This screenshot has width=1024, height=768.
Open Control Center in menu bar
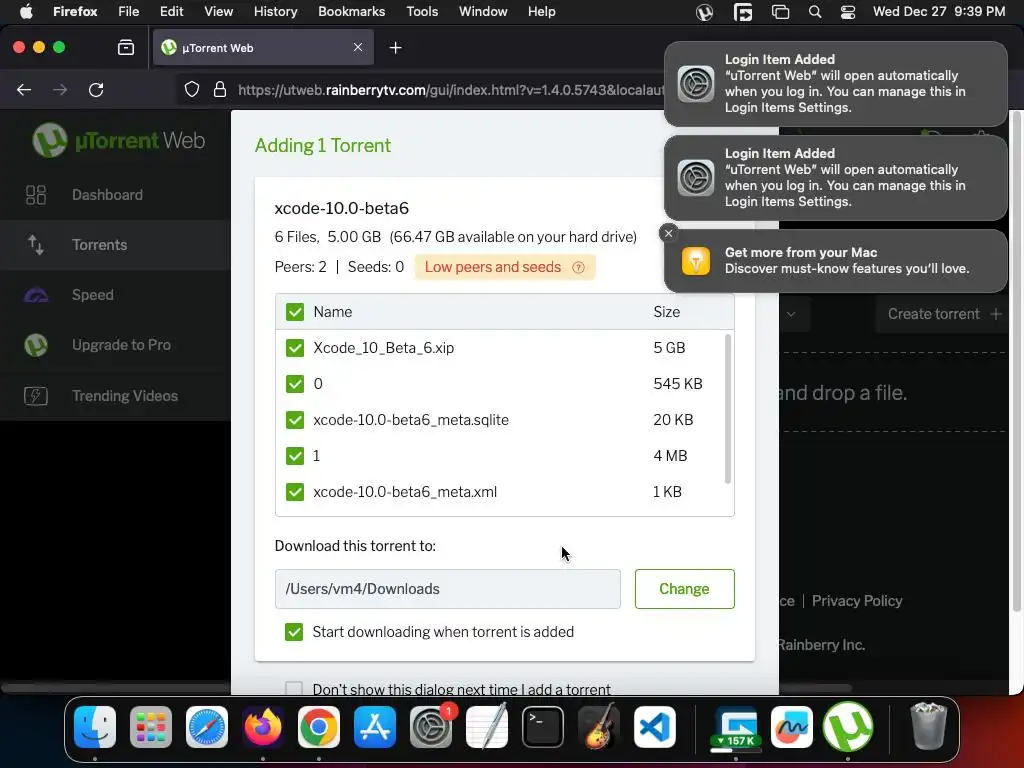pyautogui.click(x=848, y=11)
